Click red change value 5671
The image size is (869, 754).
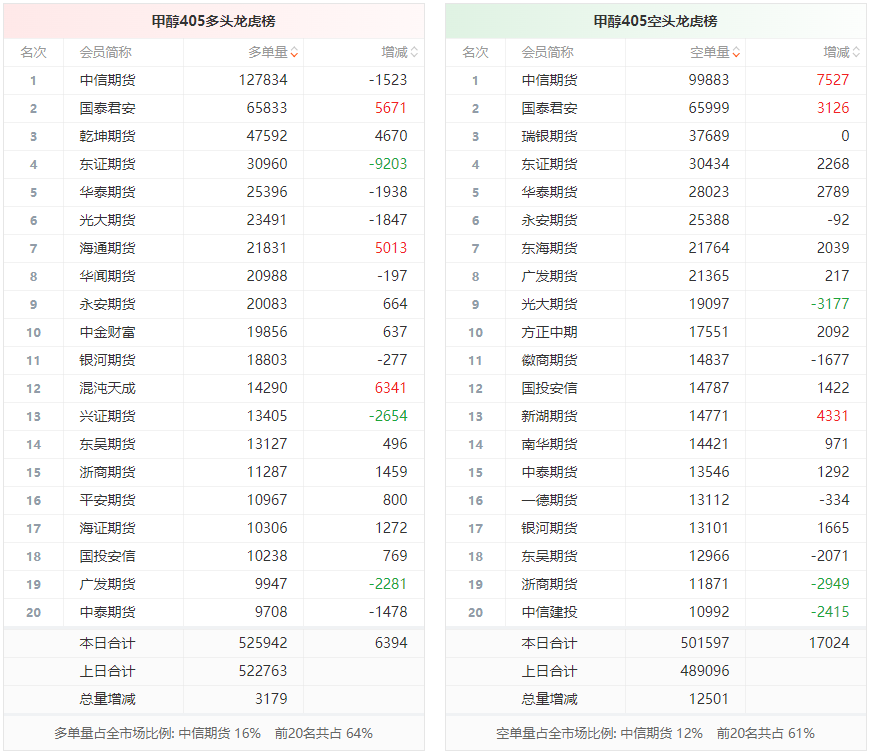click(x=391, y=108)
